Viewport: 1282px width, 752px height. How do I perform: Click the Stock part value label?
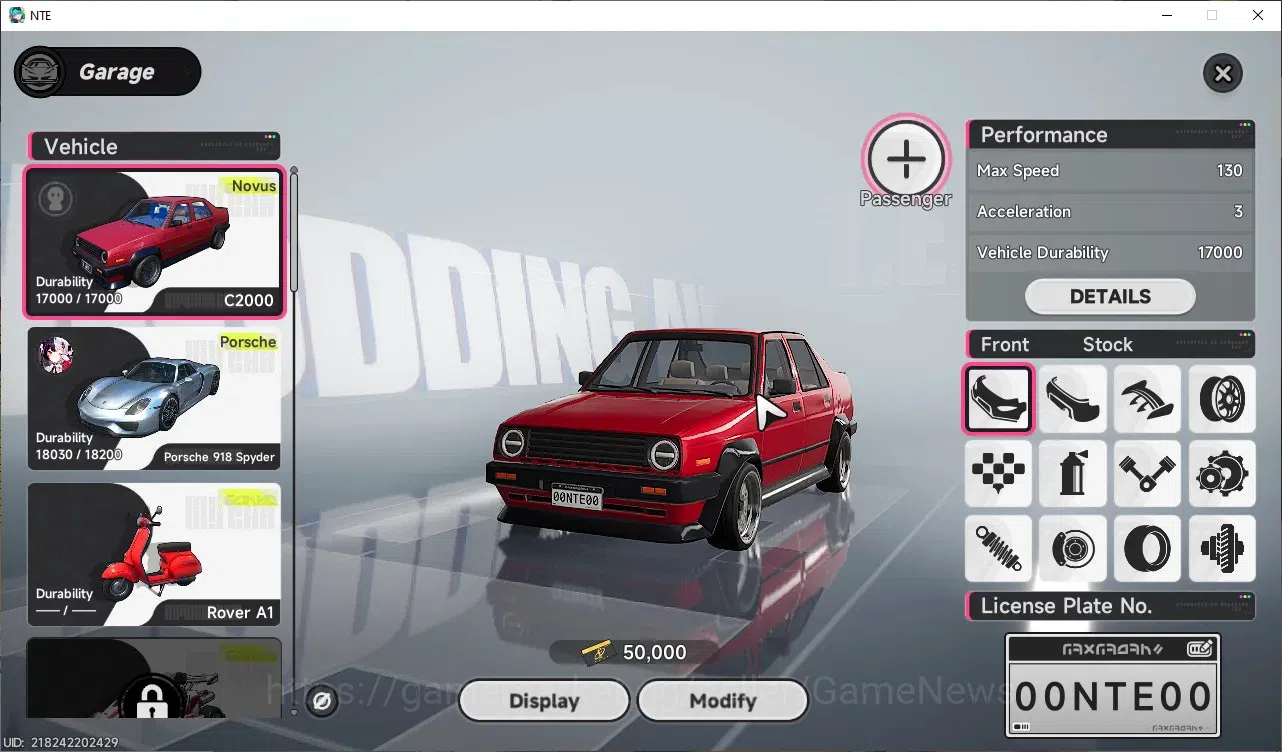click(x=1107, y=345)
